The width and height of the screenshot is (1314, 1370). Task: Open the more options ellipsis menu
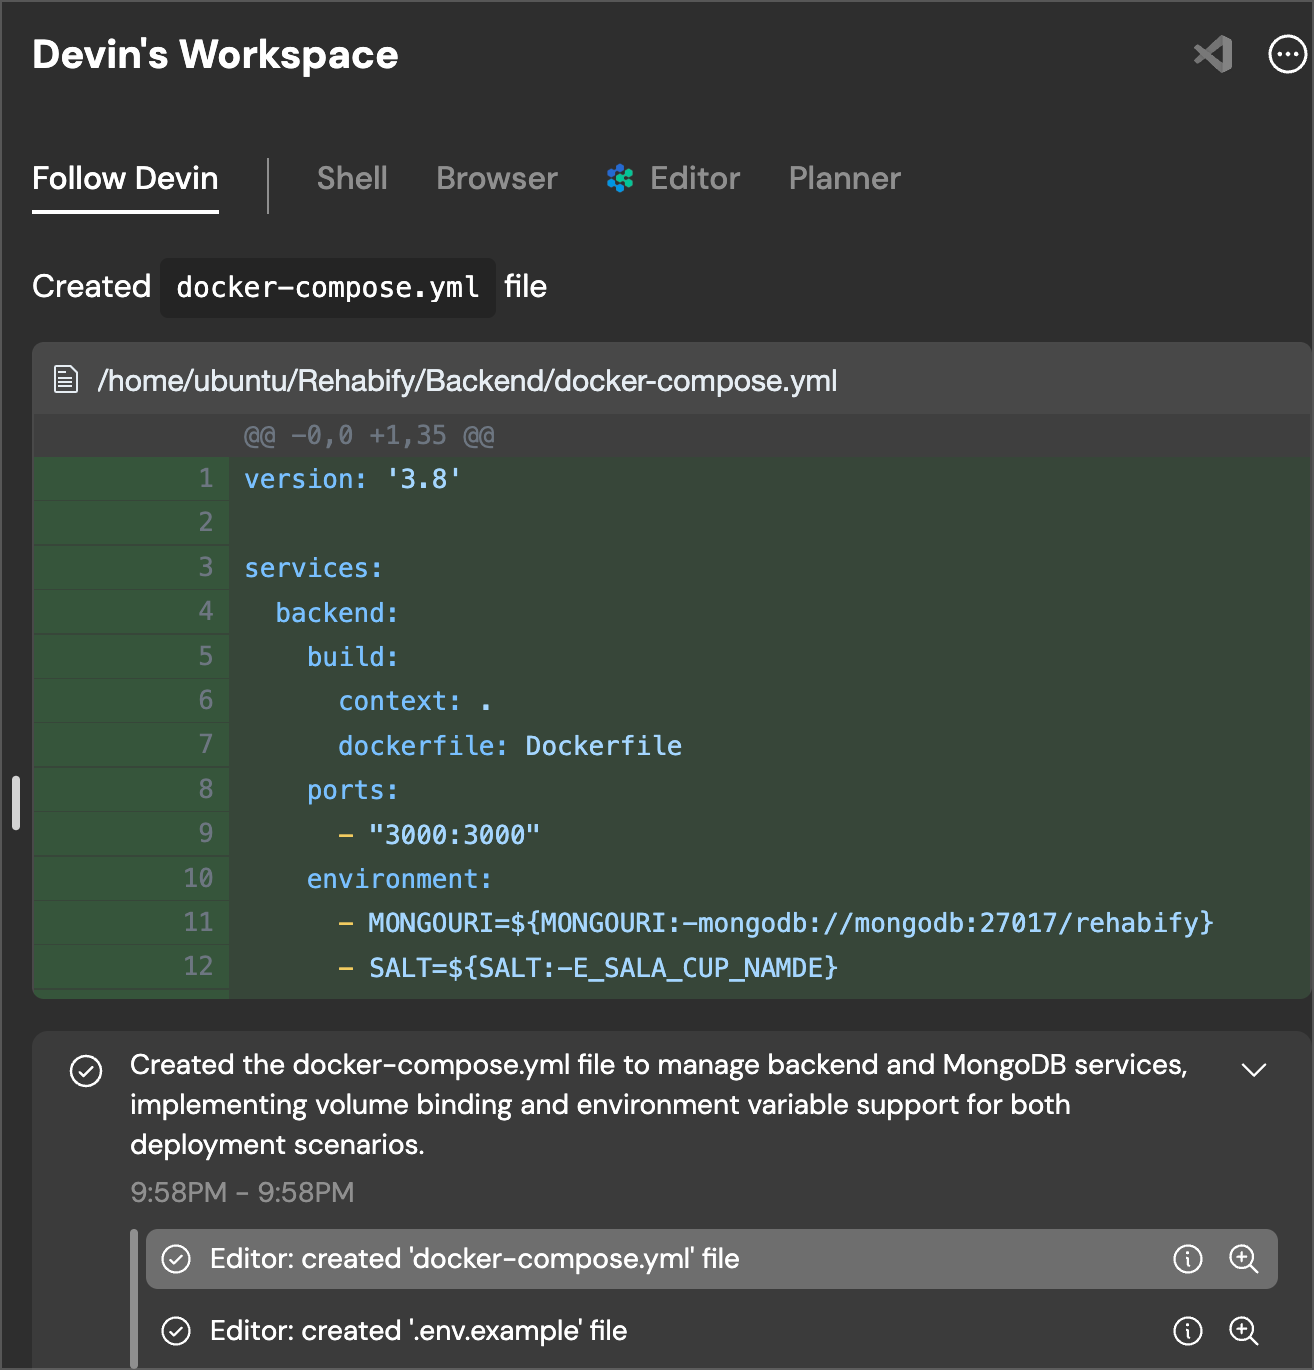coord(1288,54)
